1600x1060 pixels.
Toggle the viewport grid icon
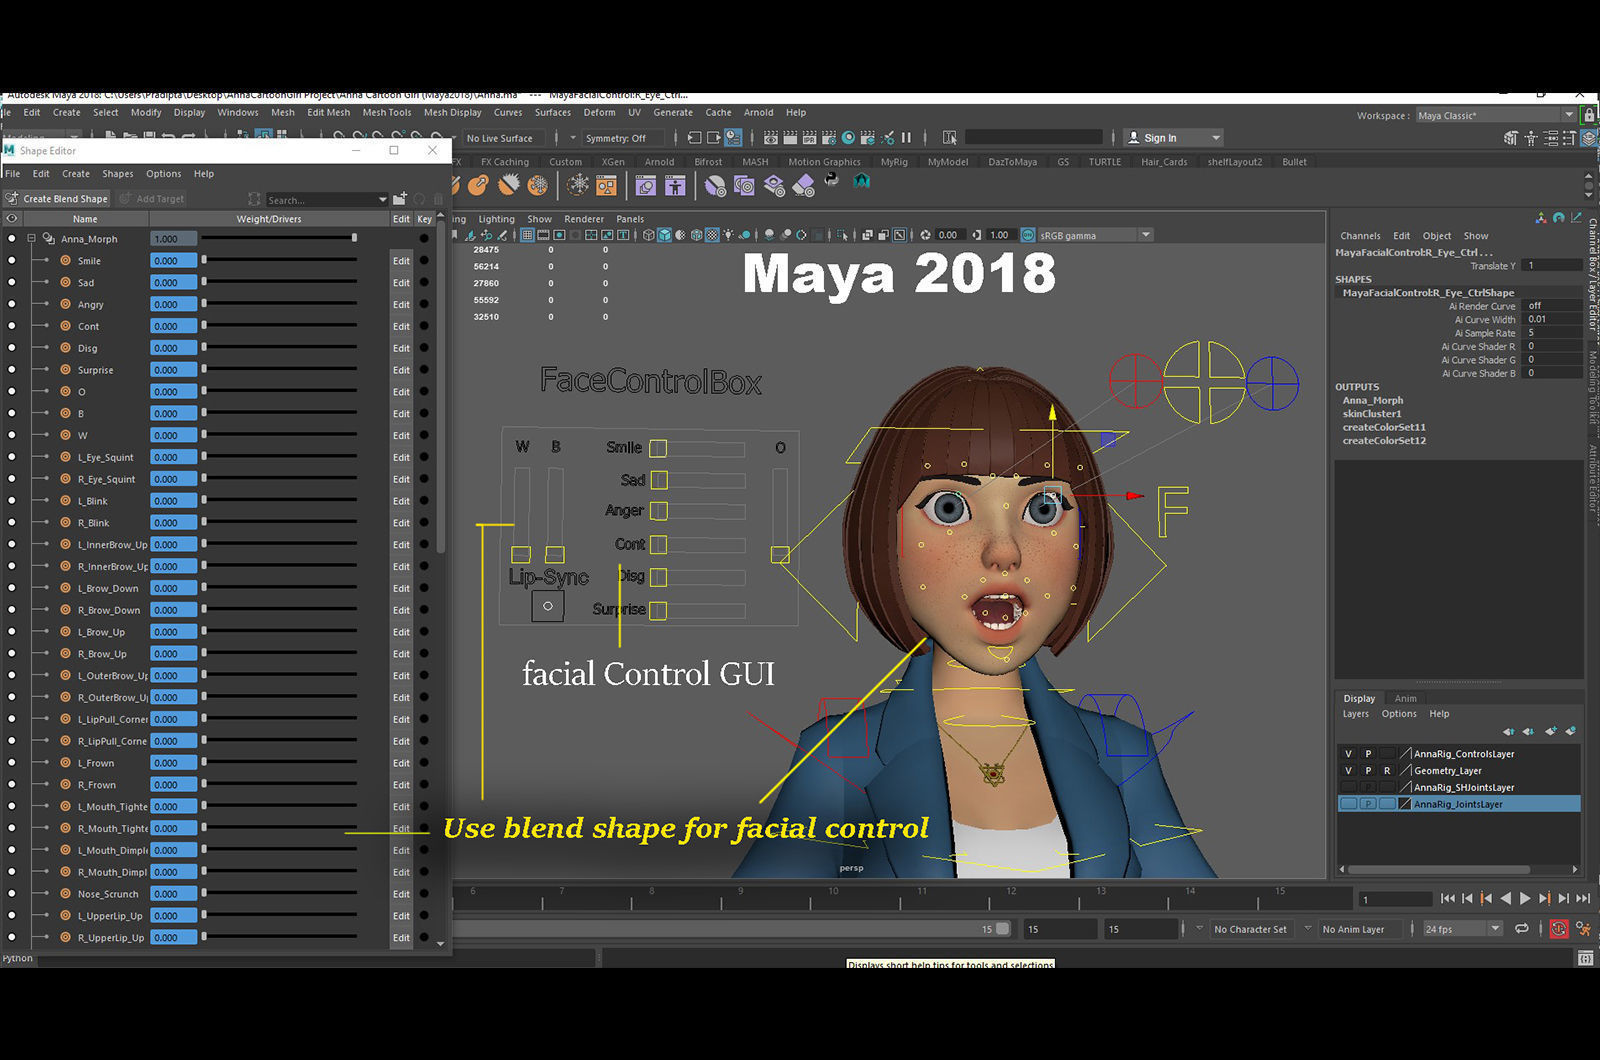point(527,235)
